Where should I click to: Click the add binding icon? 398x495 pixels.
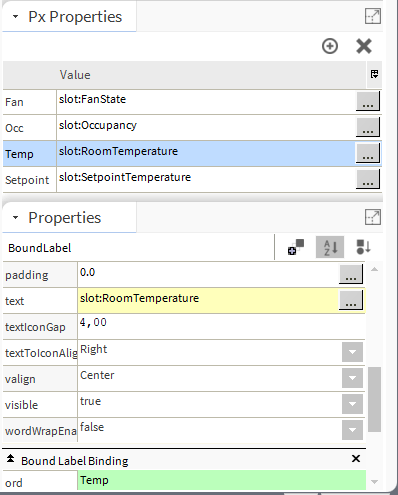click(296, 247)
